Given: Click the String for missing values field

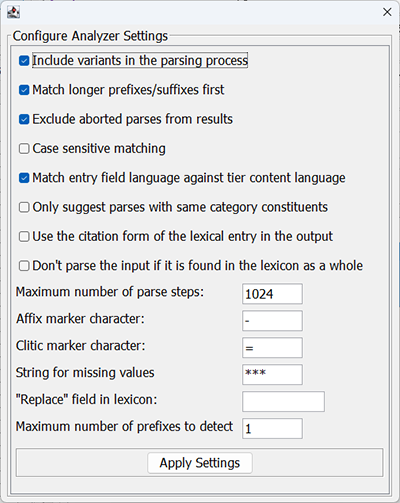Looking at the screenshot, I should tap(272, 374).
